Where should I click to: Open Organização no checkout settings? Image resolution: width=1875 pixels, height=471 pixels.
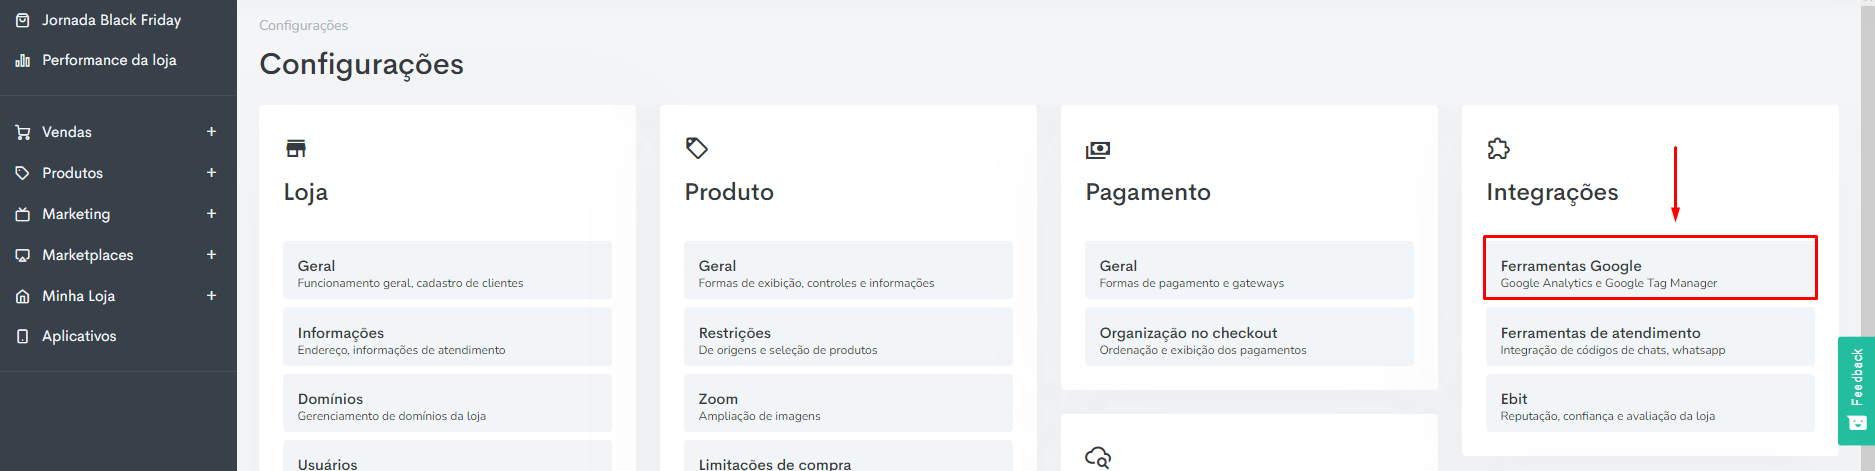click(1249, 337)
